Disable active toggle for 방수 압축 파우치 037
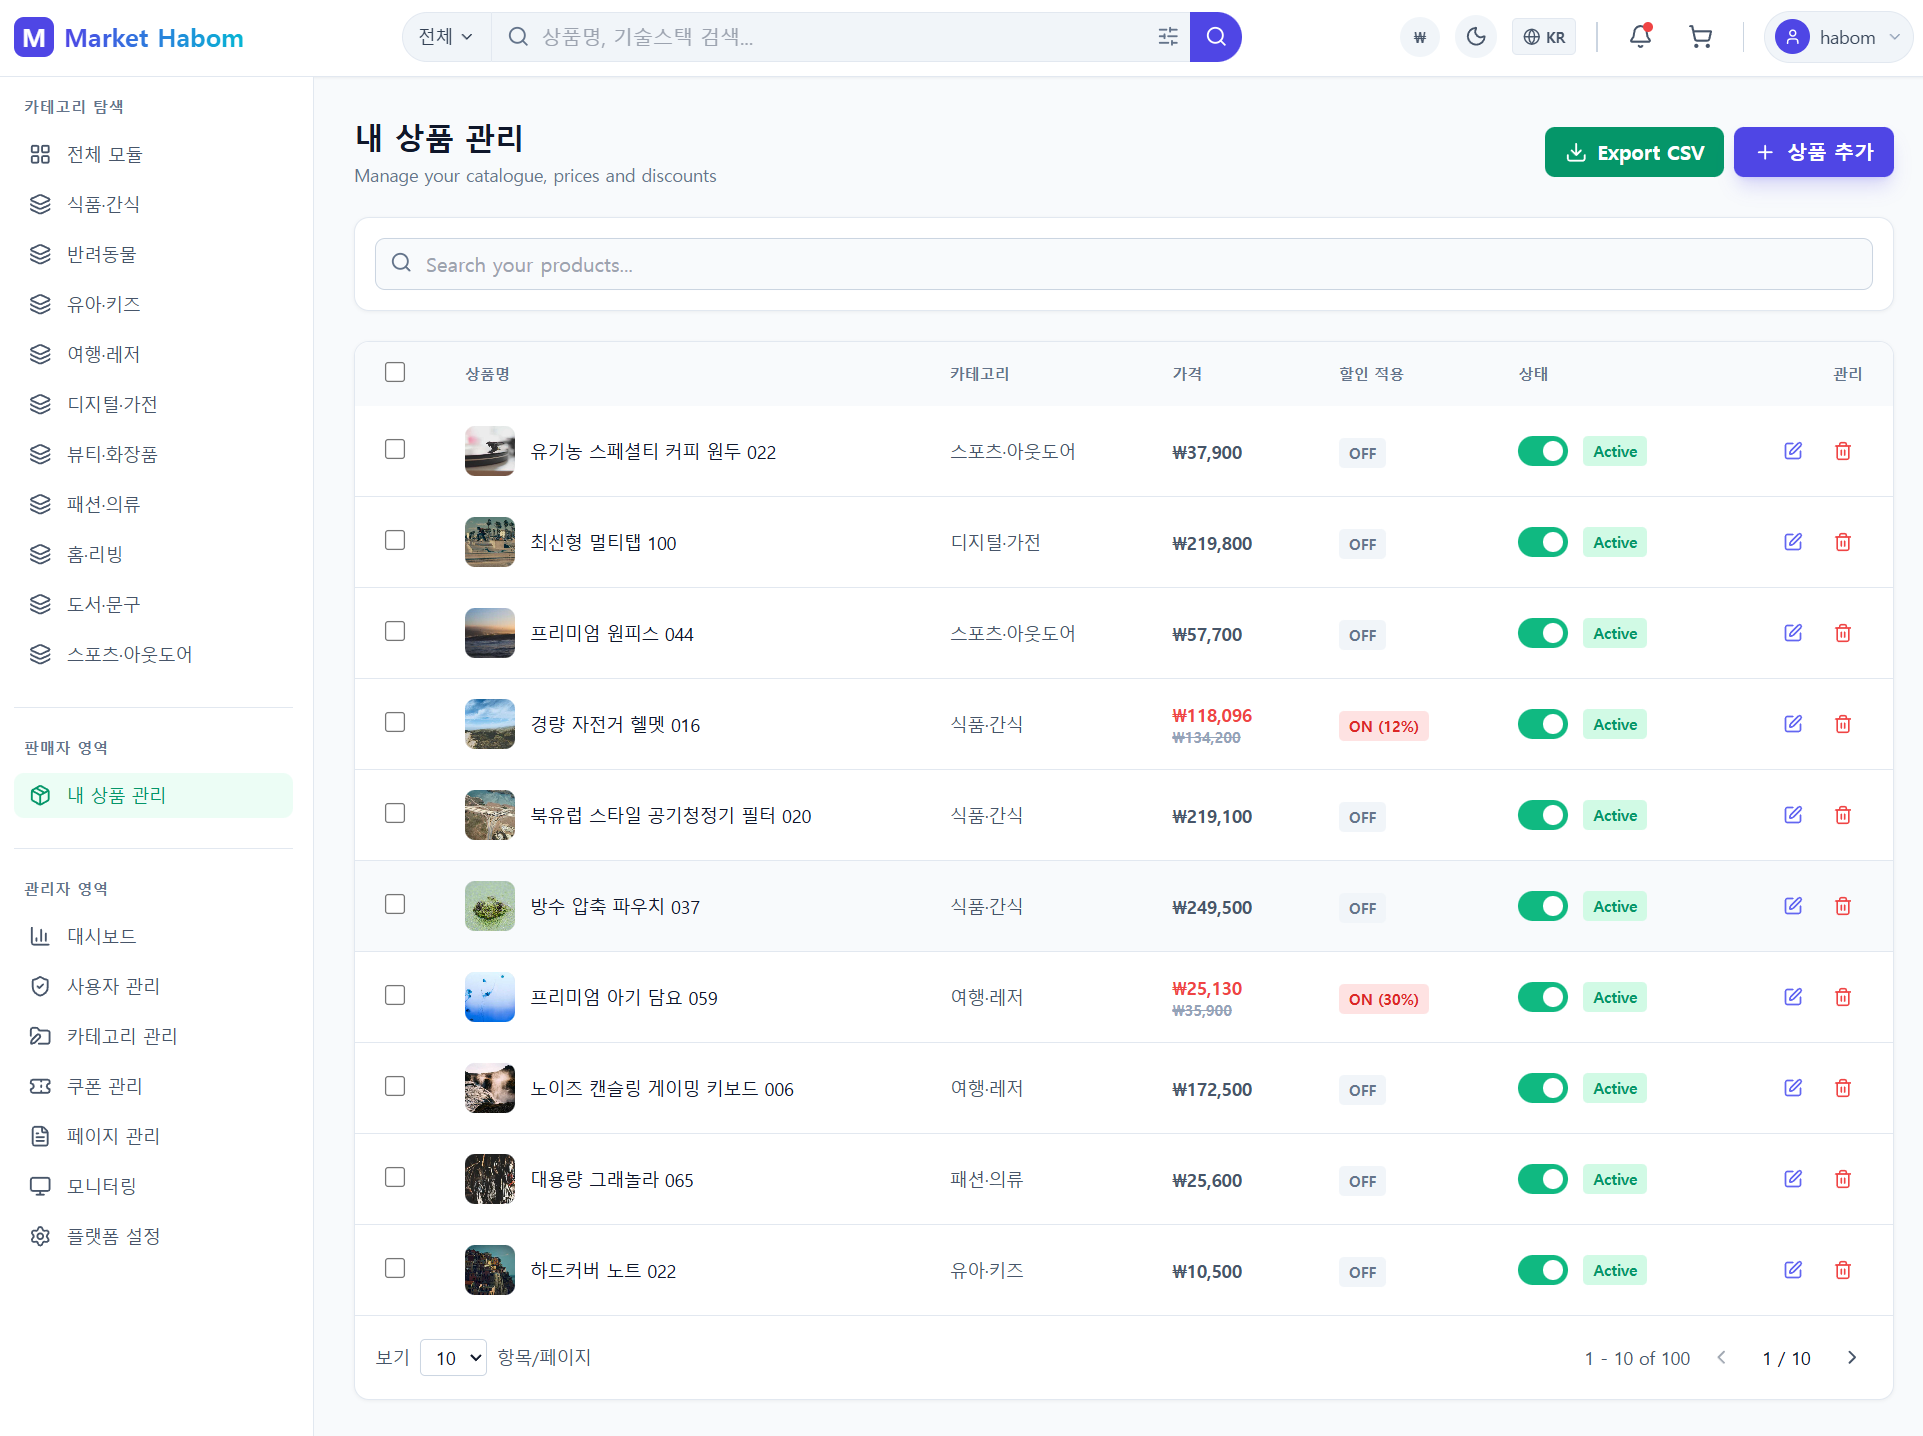1923x1436 pixels. (x=1542, y=906)
